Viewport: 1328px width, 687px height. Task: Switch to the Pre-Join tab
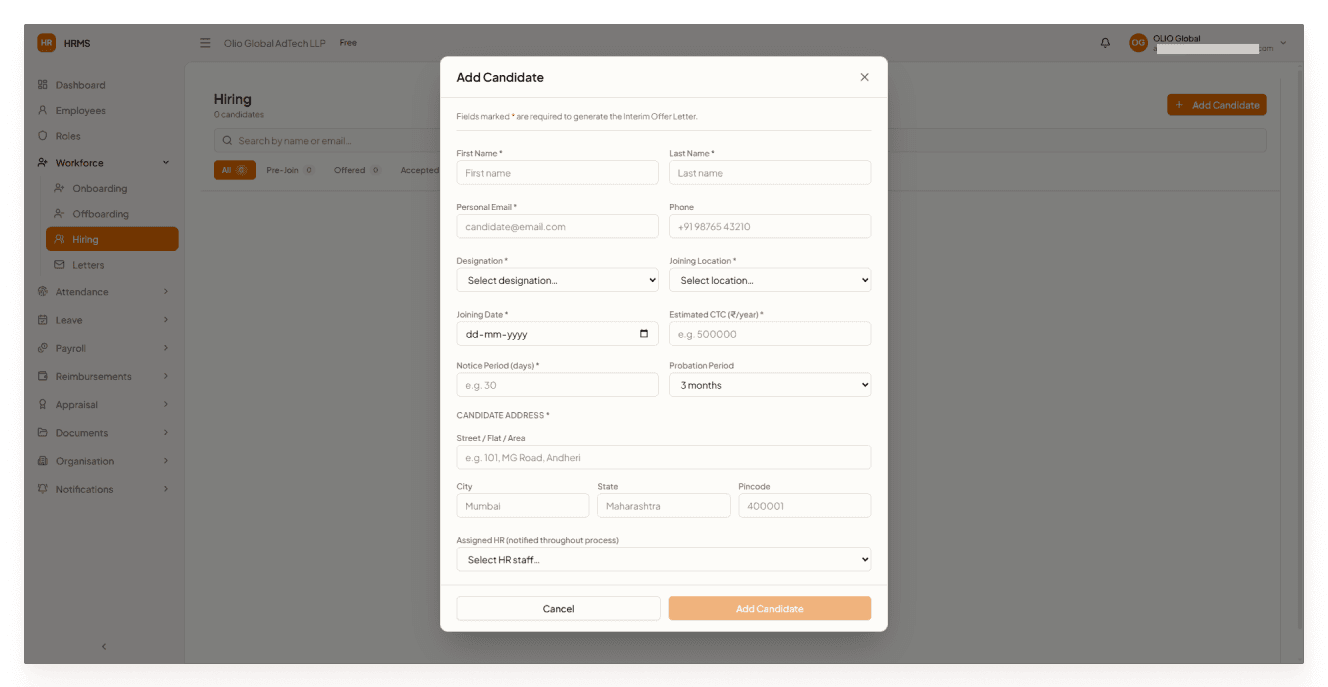click(290, 170)
